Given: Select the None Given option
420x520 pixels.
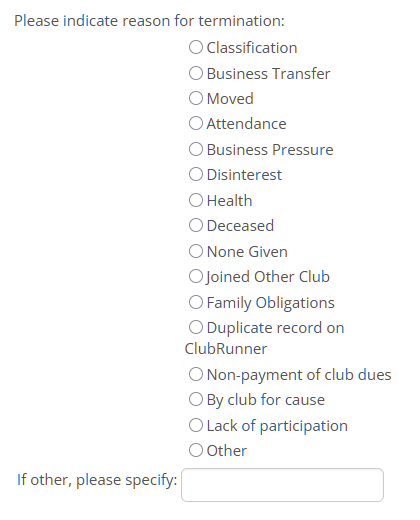Looking at the screenshot, I should pyautogui.click(x=196, y=251).
